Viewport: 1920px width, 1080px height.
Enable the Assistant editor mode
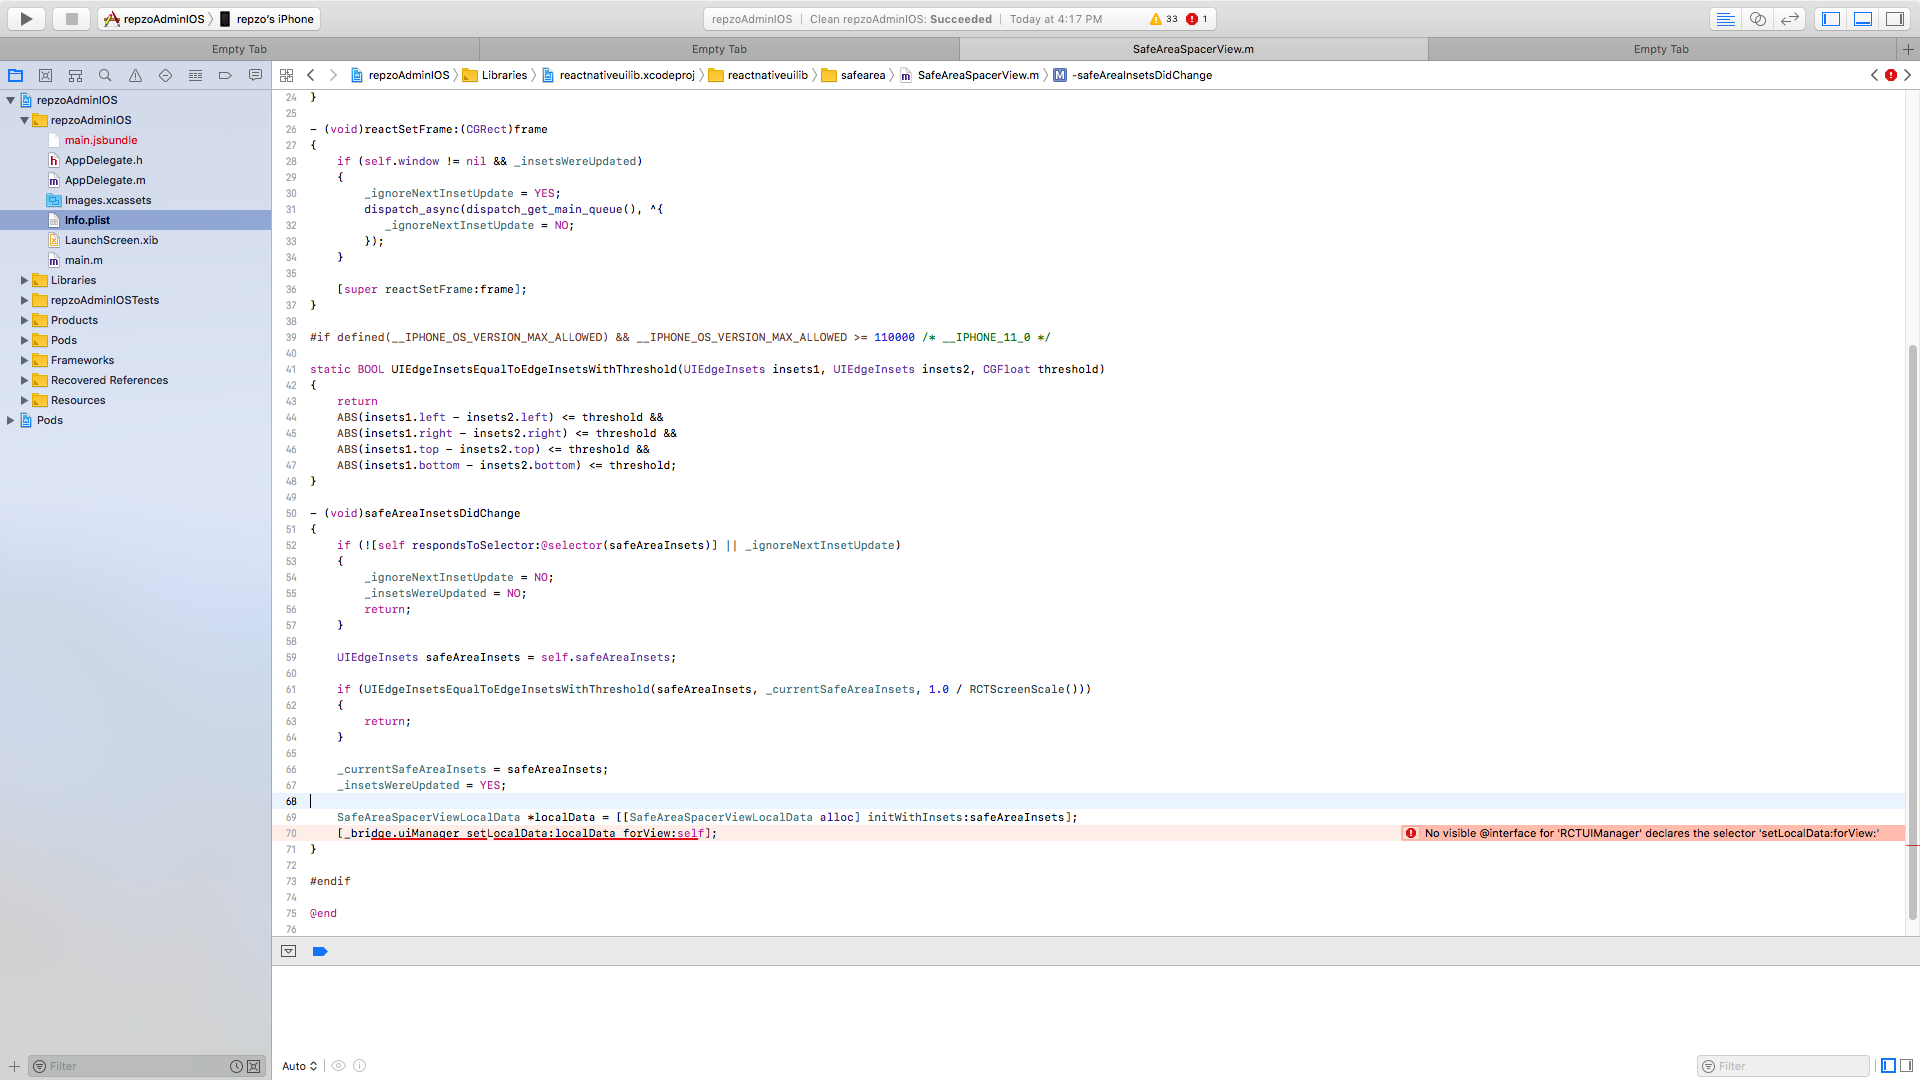pos(1757,18)
